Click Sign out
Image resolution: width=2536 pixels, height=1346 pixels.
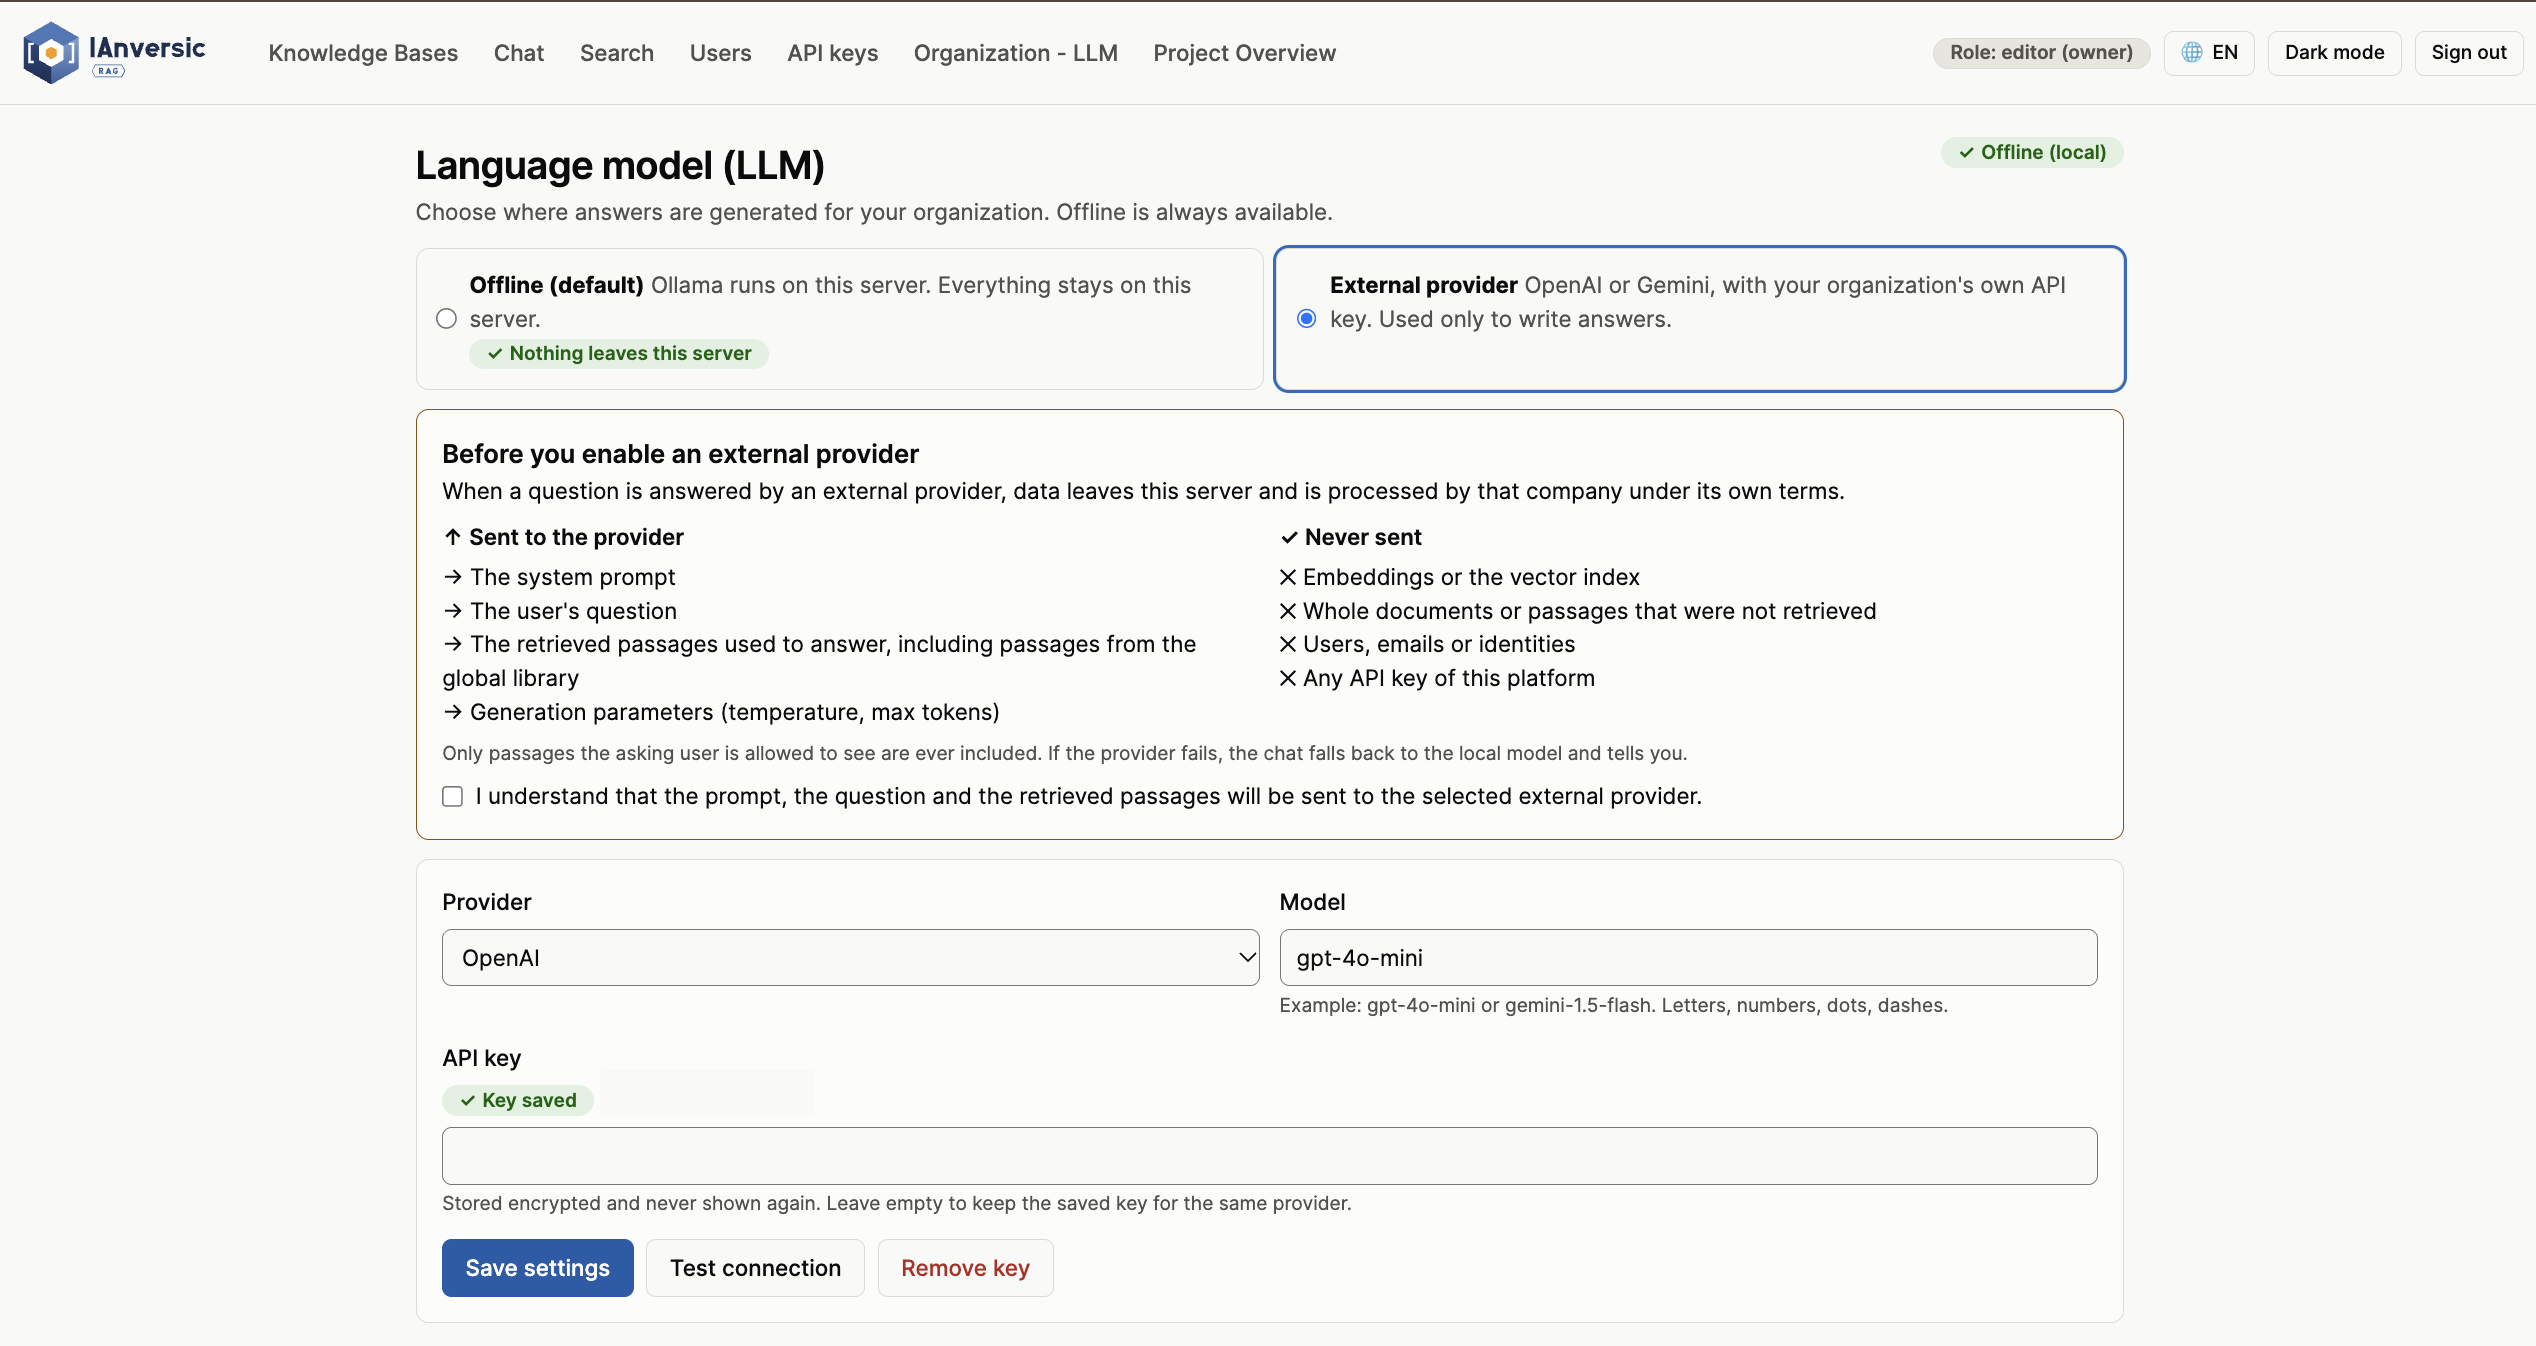click(x=2468, y=53)
